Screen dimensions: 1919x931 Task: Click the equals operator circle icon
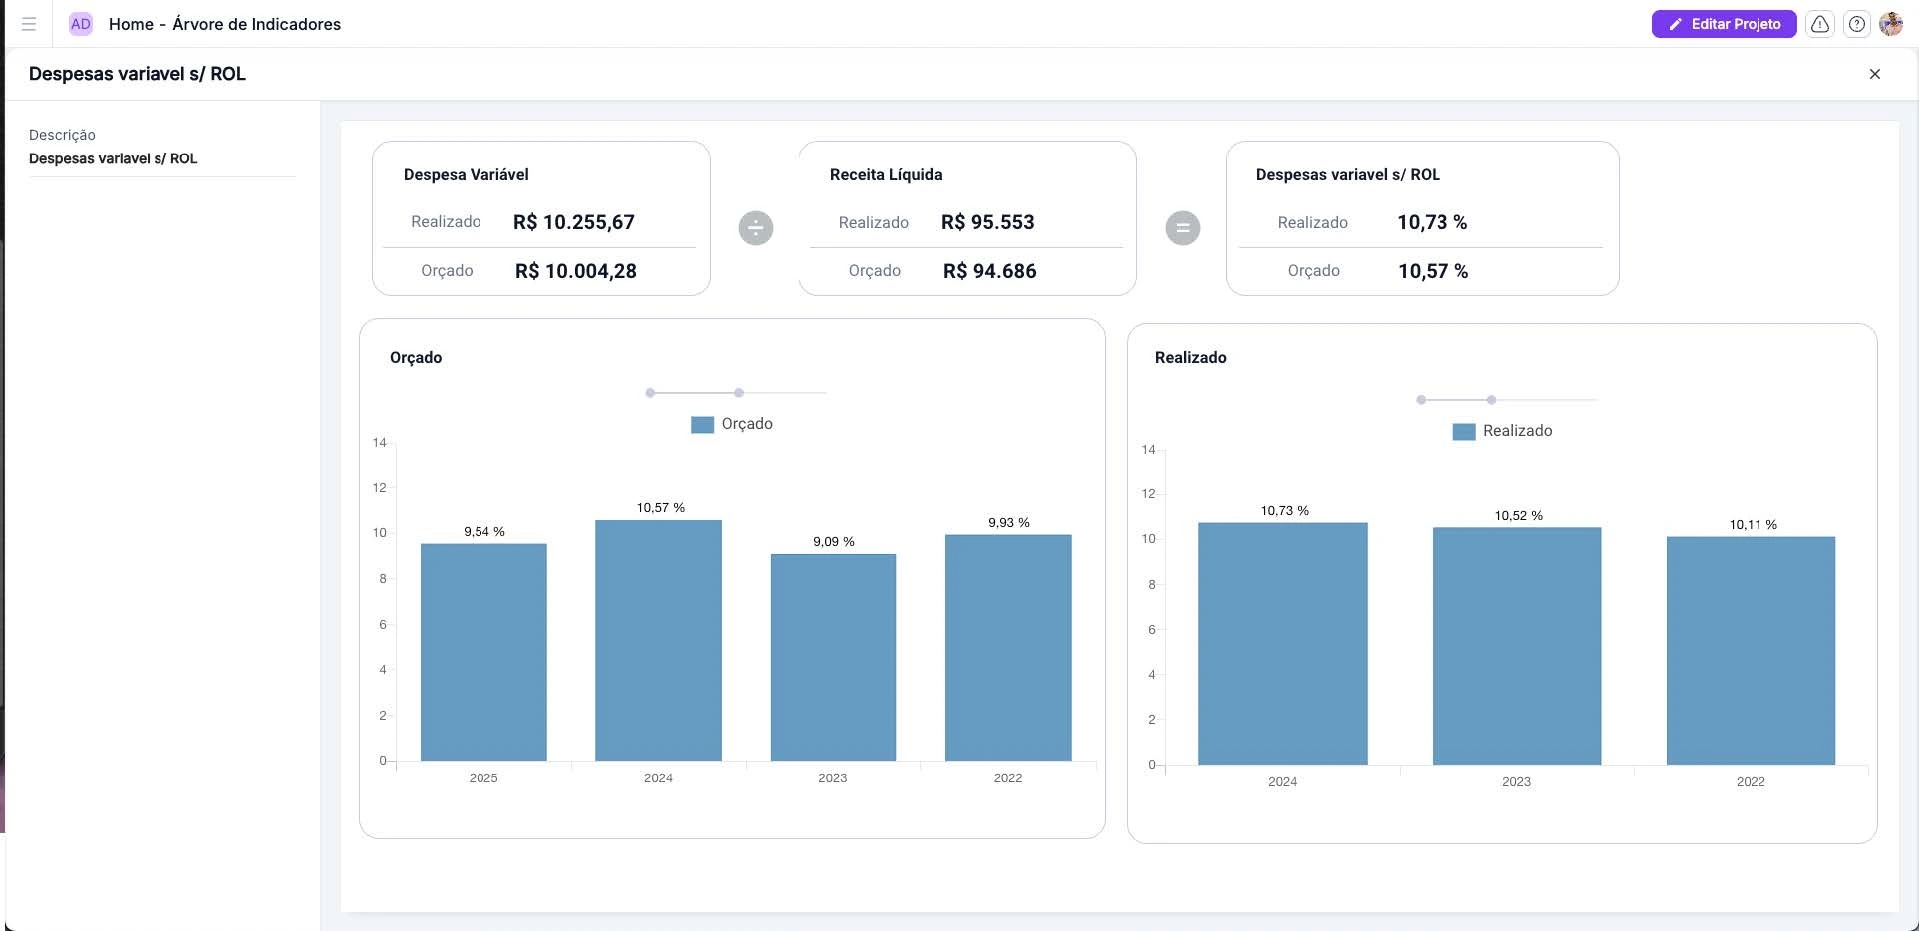pyautogui.click(x=1183, y=228)
